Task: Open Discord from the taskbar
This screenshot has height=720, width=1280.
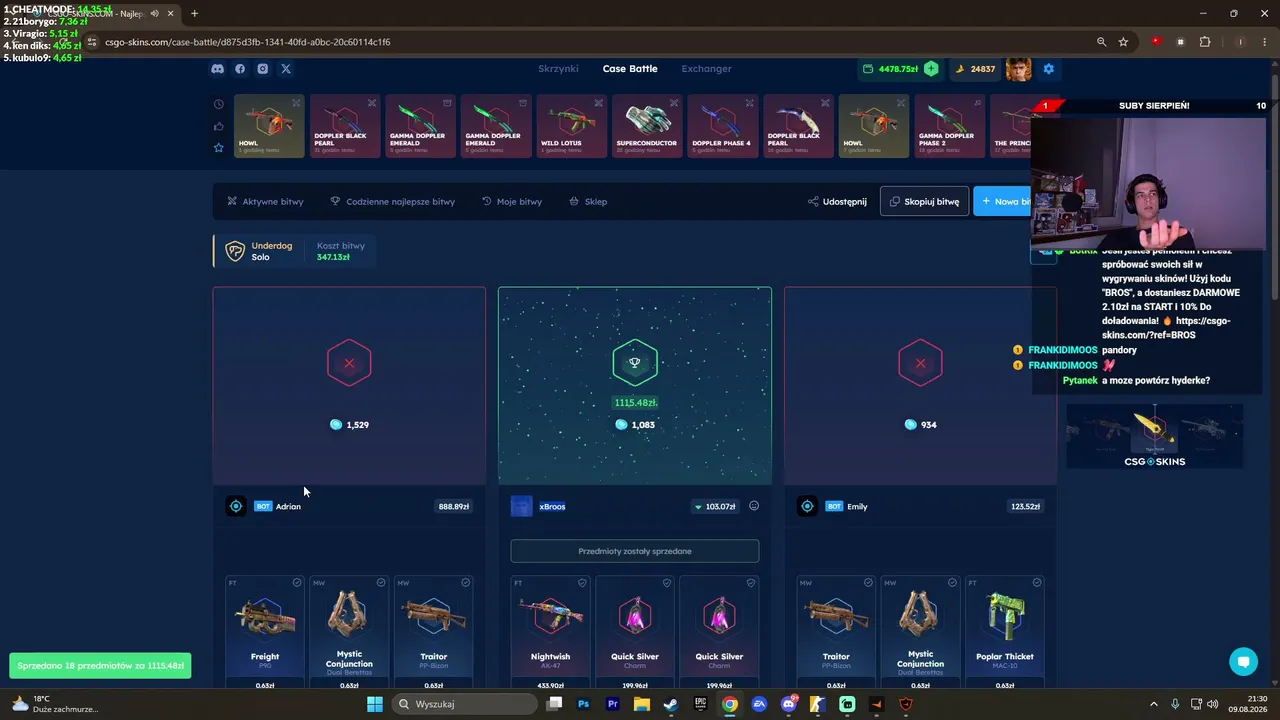Action: point(789,704)
